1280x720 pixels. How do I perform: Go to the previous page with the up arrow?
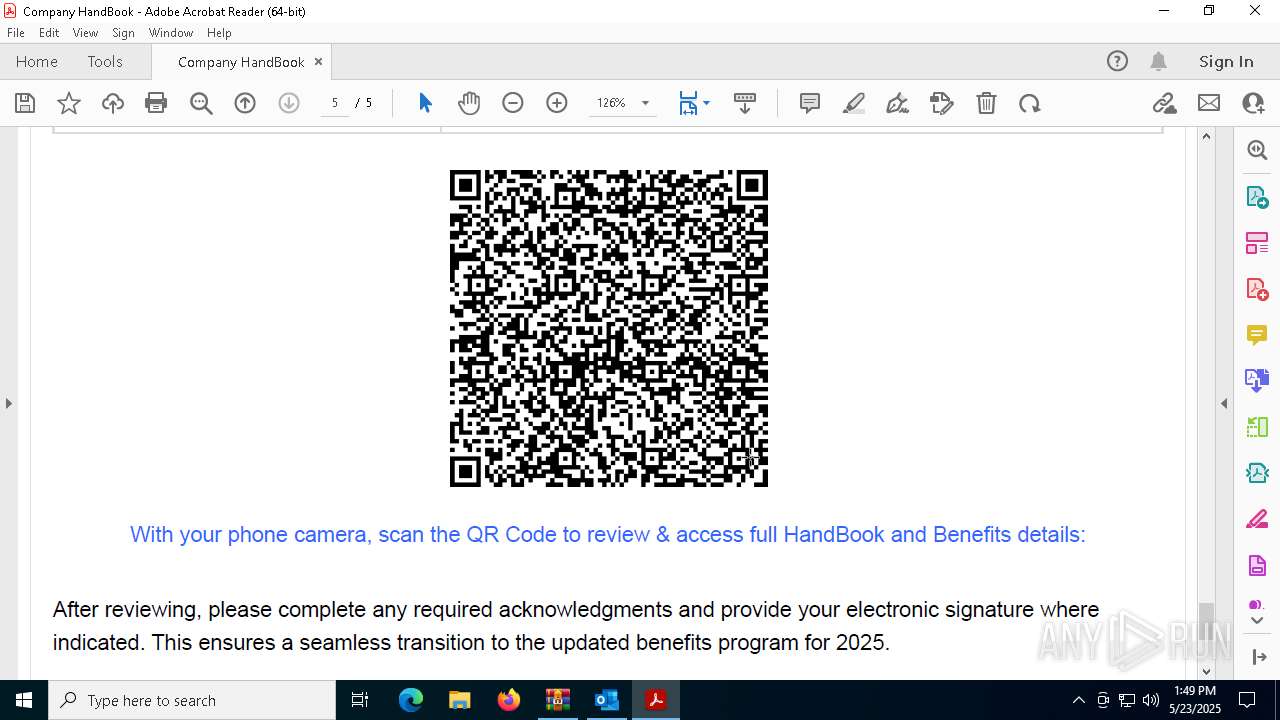pyautogui.click(x=245, y=103)
